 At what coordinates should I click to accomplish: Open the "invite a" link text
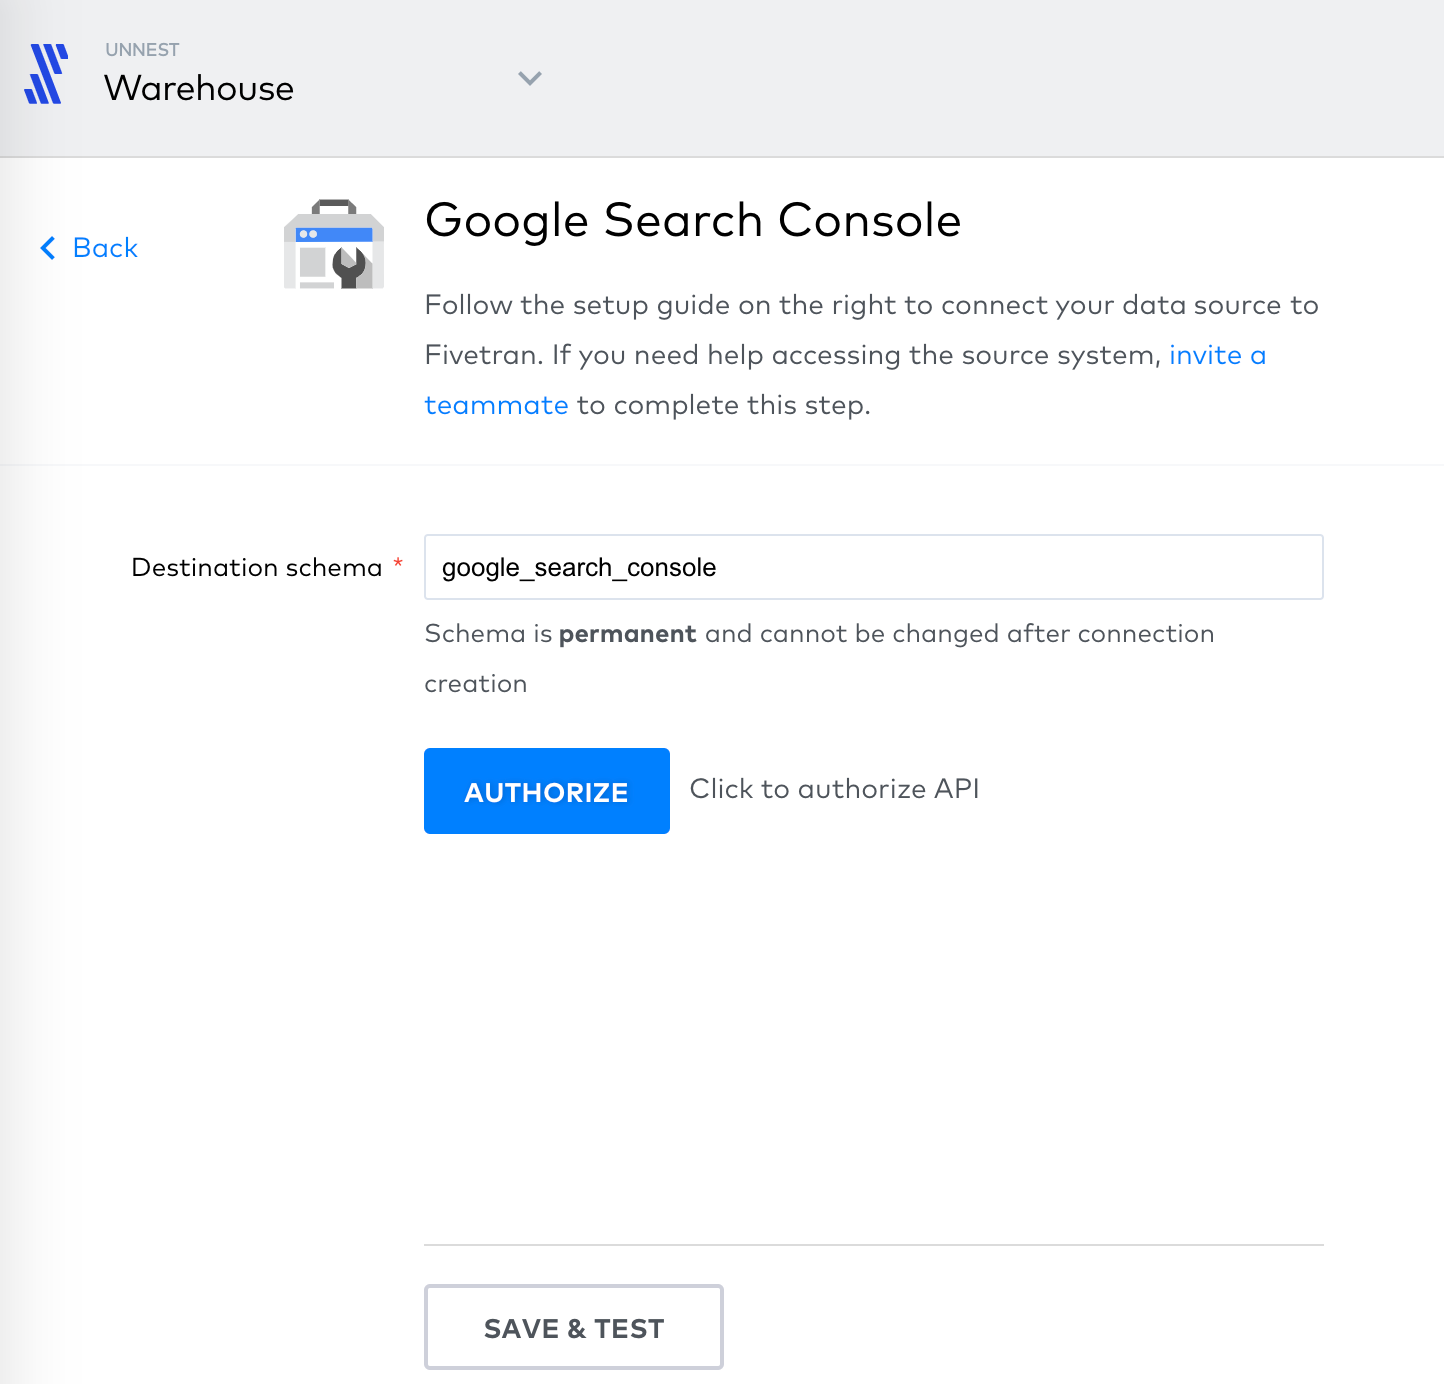pyautogui.click(x=1217, y=355)
